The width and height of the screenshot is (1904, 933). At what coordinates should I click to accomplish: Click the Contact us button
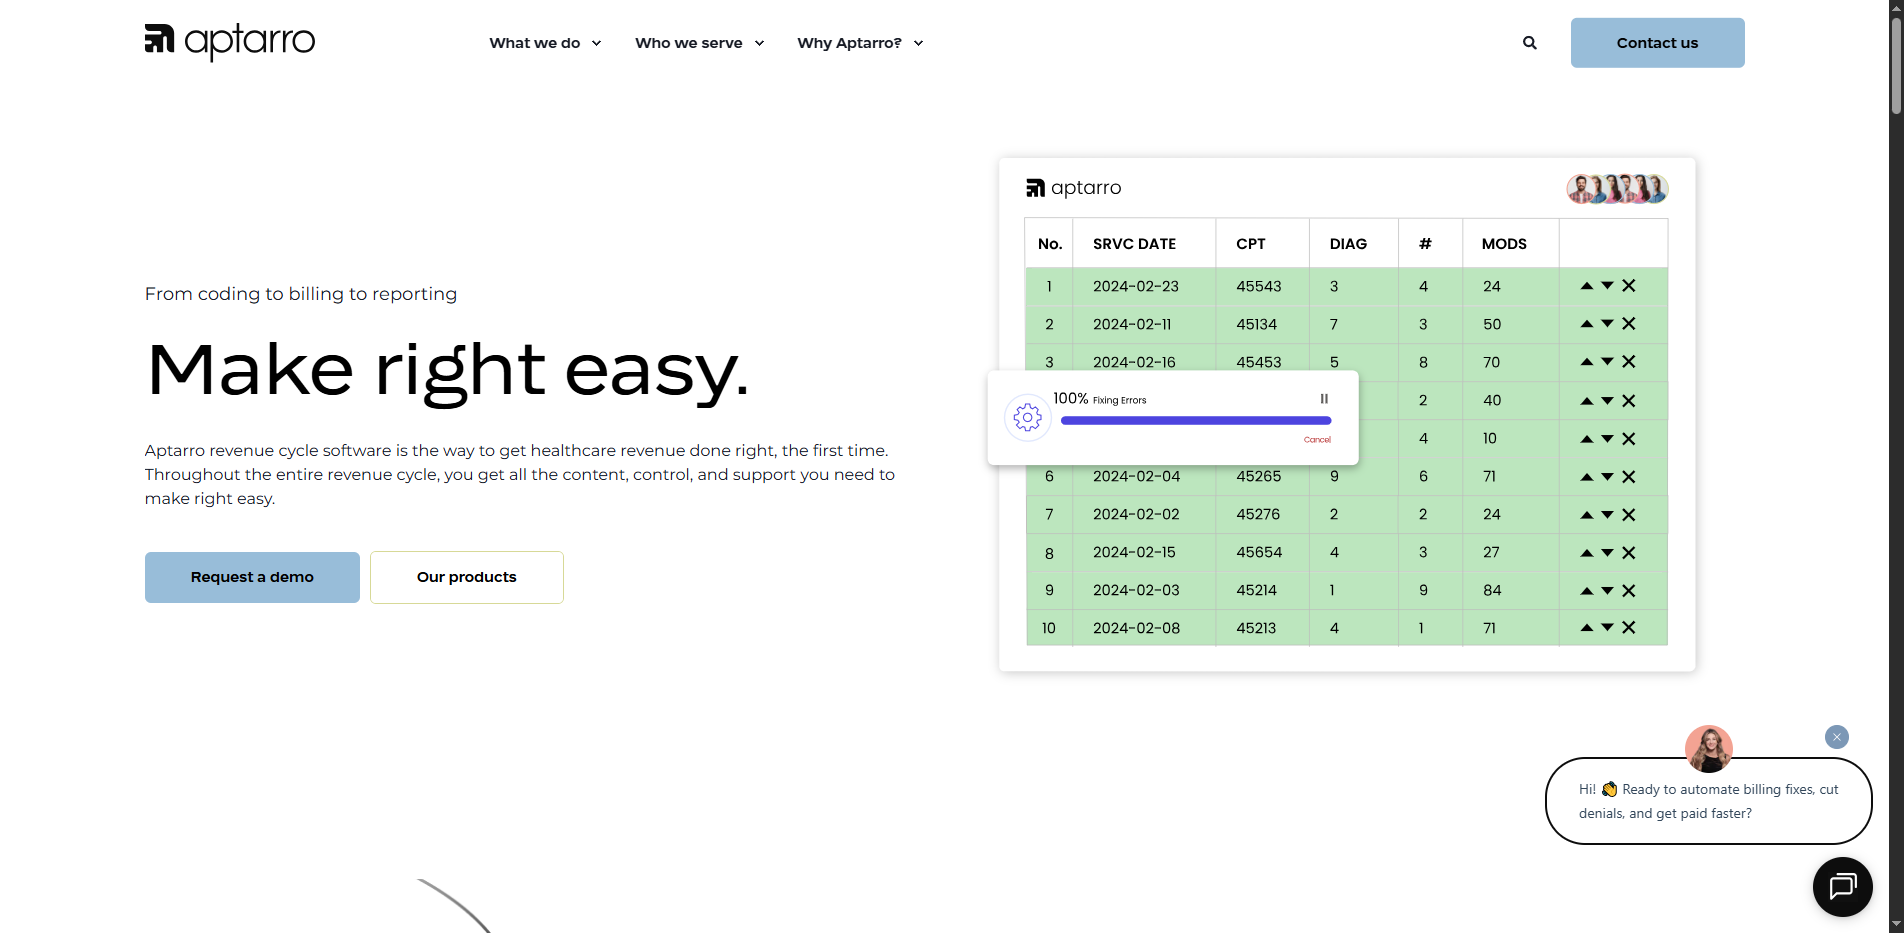pyautogui.click(x=1658, y=43)
